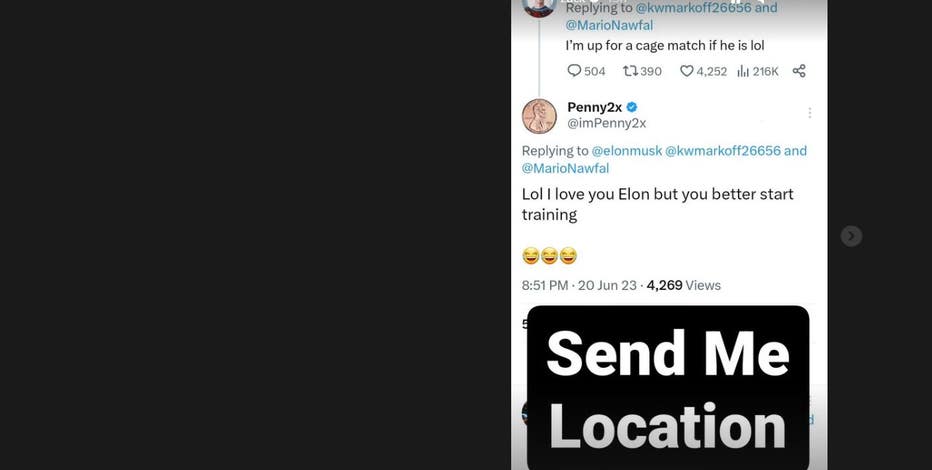
Task: Open @MarioNawfal link in the cage match tweet
Action: pyautogui.click(x=609, y=25)
